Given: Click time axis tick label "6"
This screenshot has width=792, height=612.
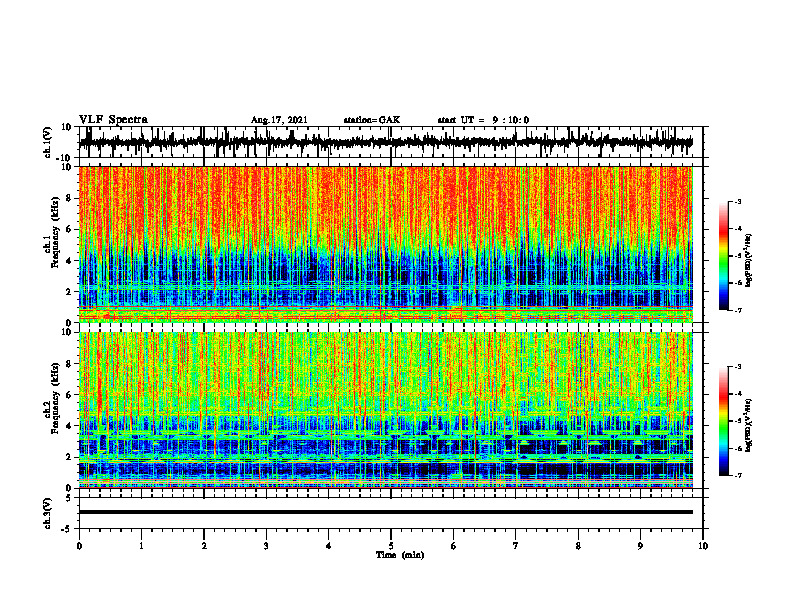Looking at the screenshot, I should pos(454,546).
